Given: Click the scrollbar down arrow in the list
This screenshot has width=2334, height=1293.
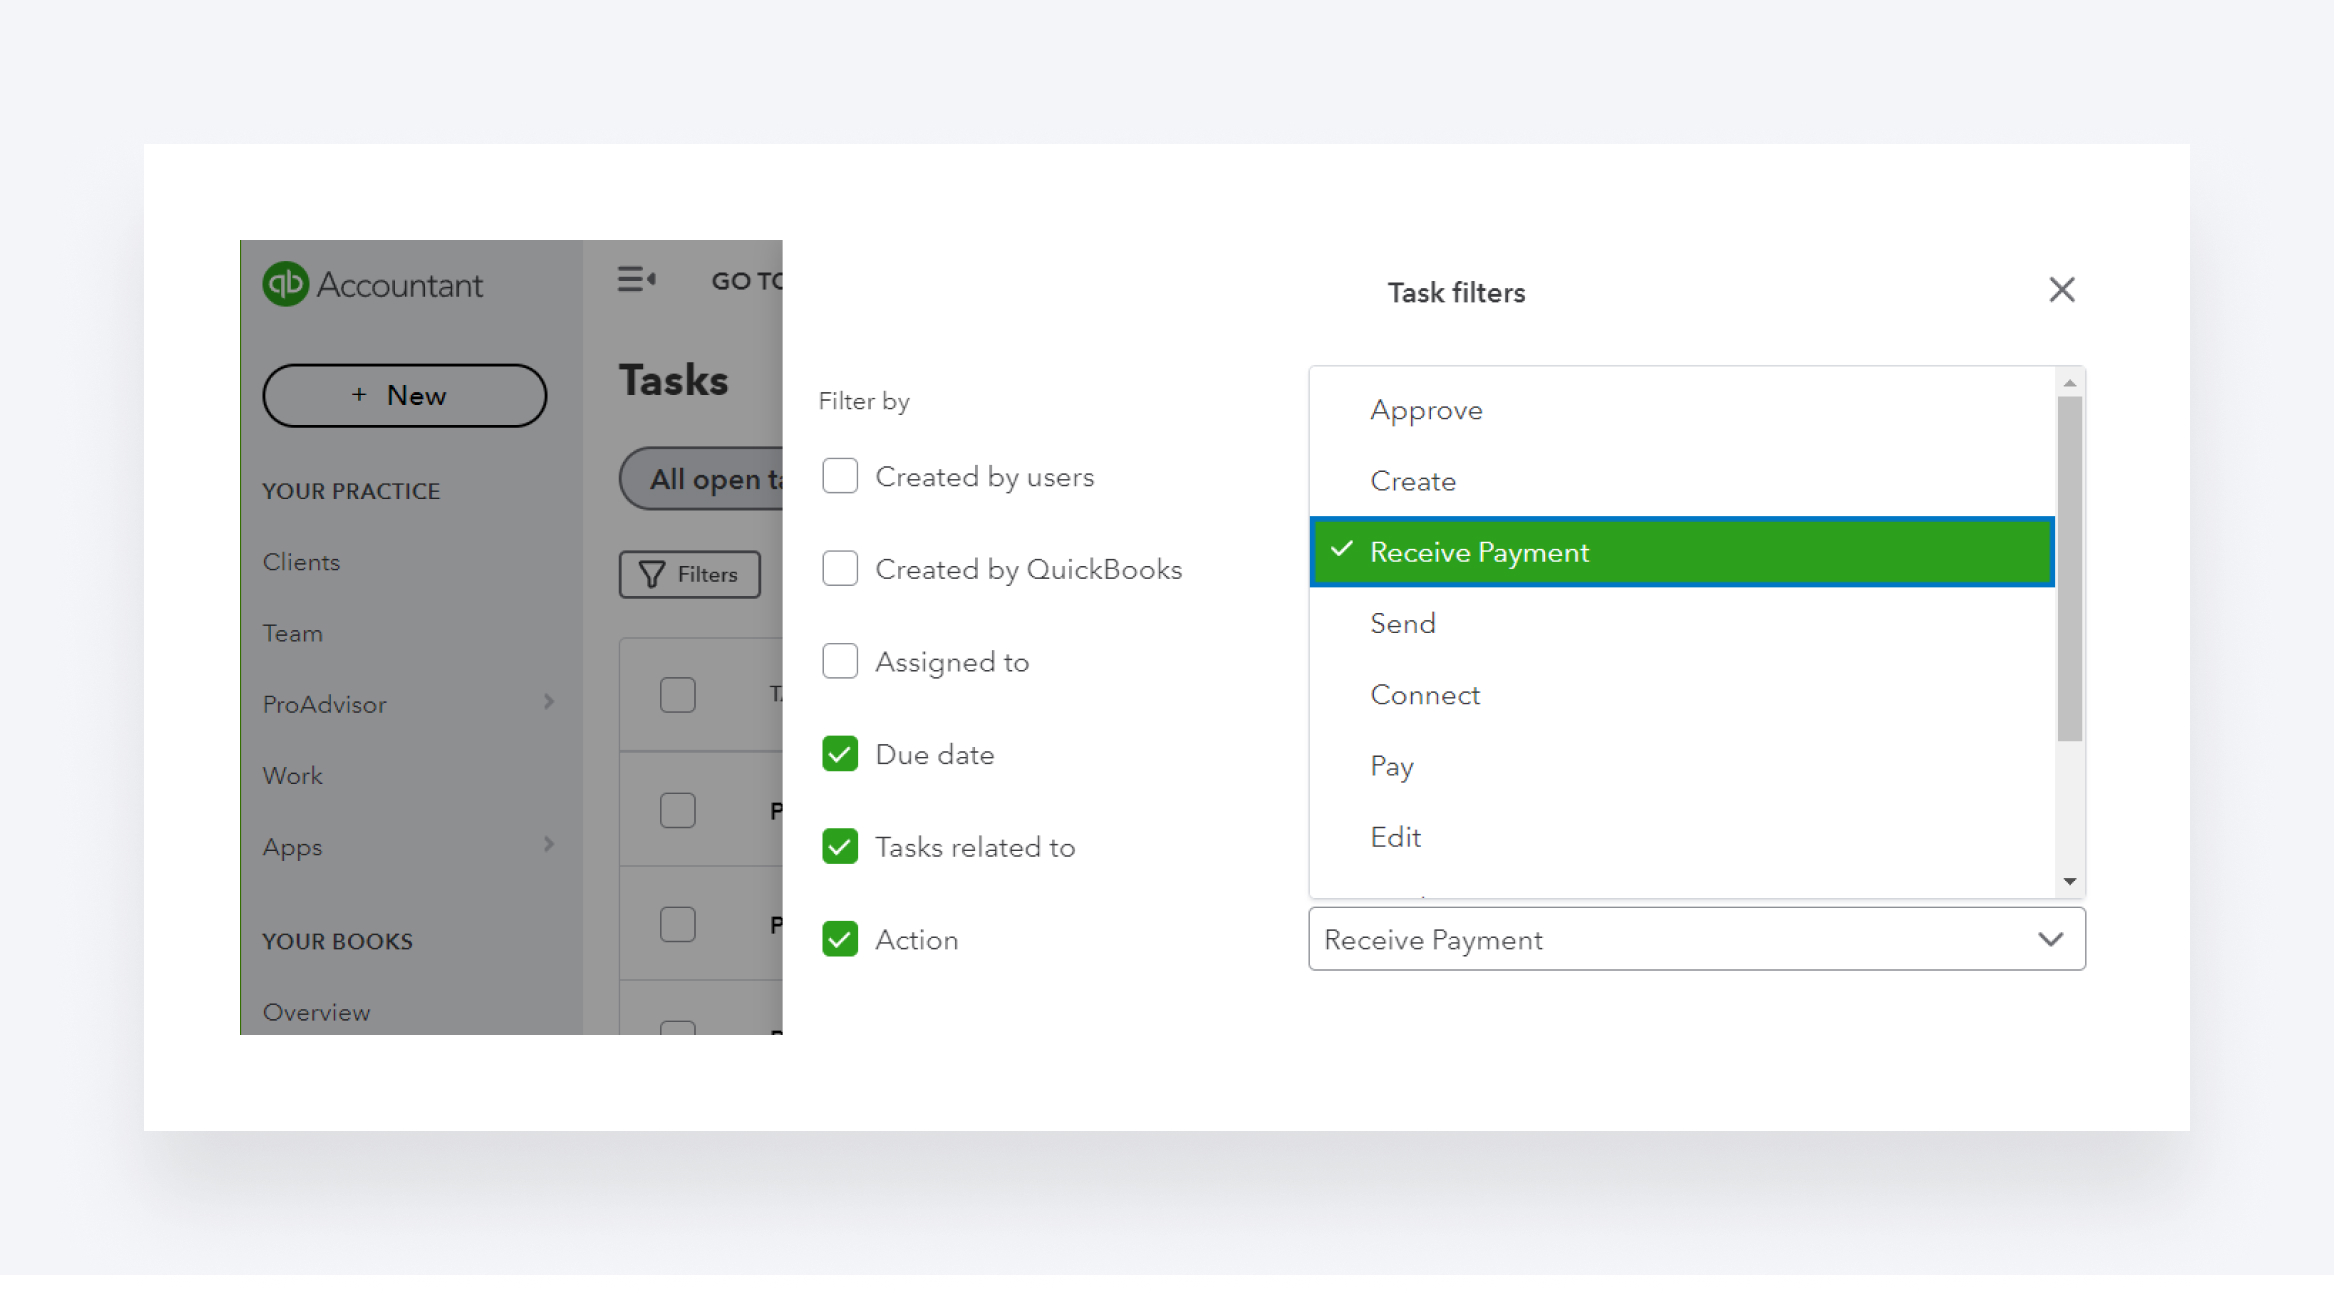Looking at the screenshot, I should [2068, 881].
